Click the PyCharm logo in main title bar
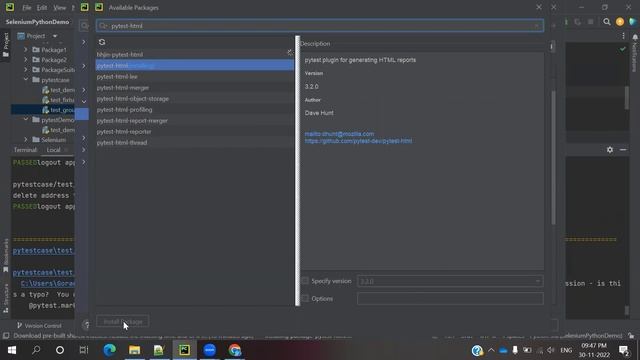 point(10,7)
